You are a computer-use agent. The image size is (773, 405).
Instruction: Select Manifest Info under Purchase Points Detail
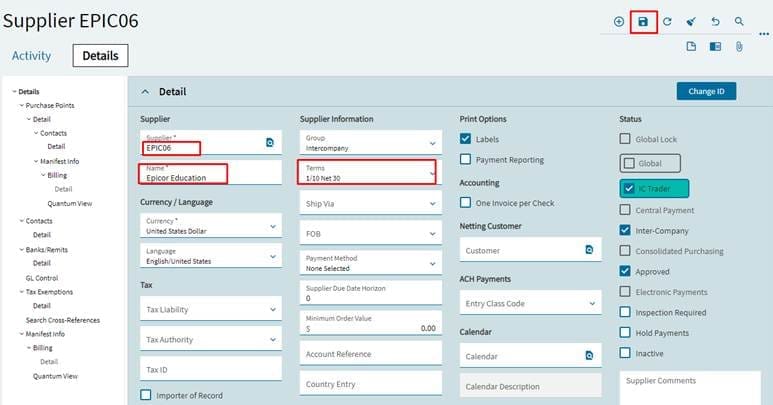(60, 161)
